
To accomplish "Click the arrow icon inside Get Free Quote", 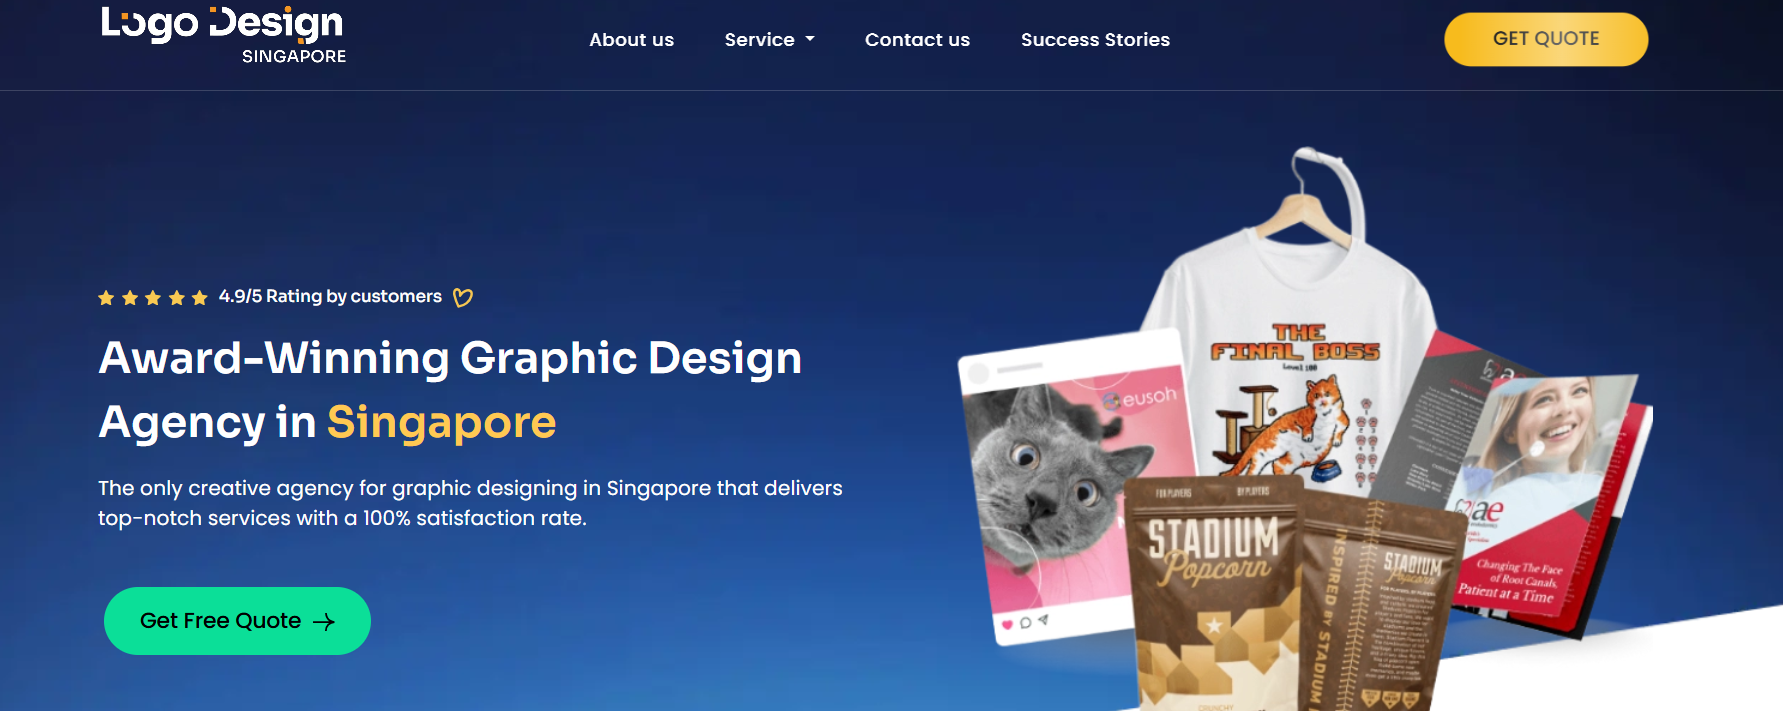I will coord(324,622).
